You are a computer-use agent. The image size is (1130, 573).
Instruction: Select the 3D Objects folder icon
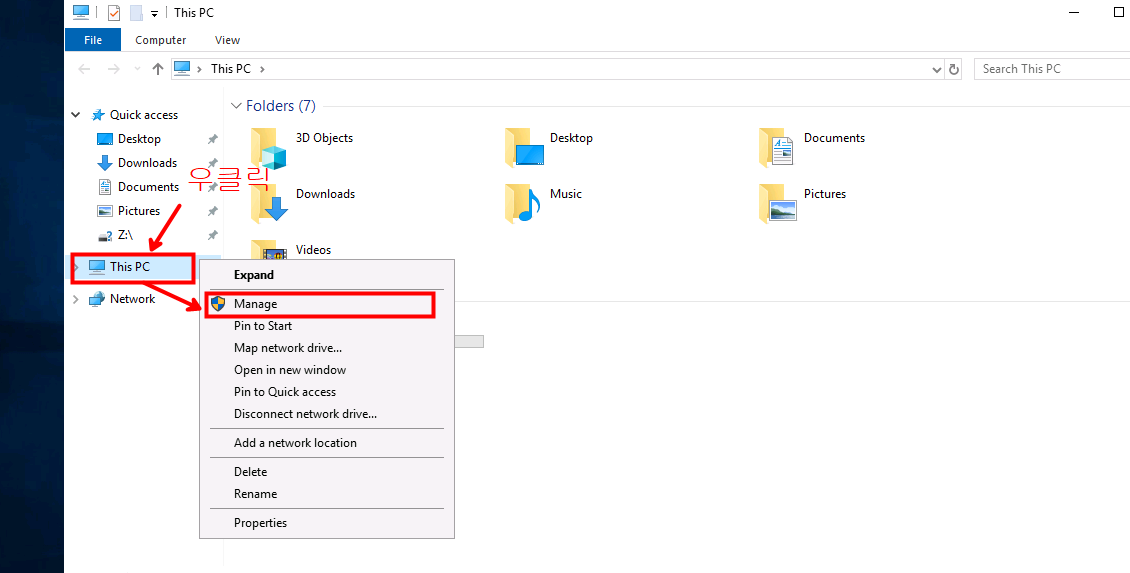[269, 148]
